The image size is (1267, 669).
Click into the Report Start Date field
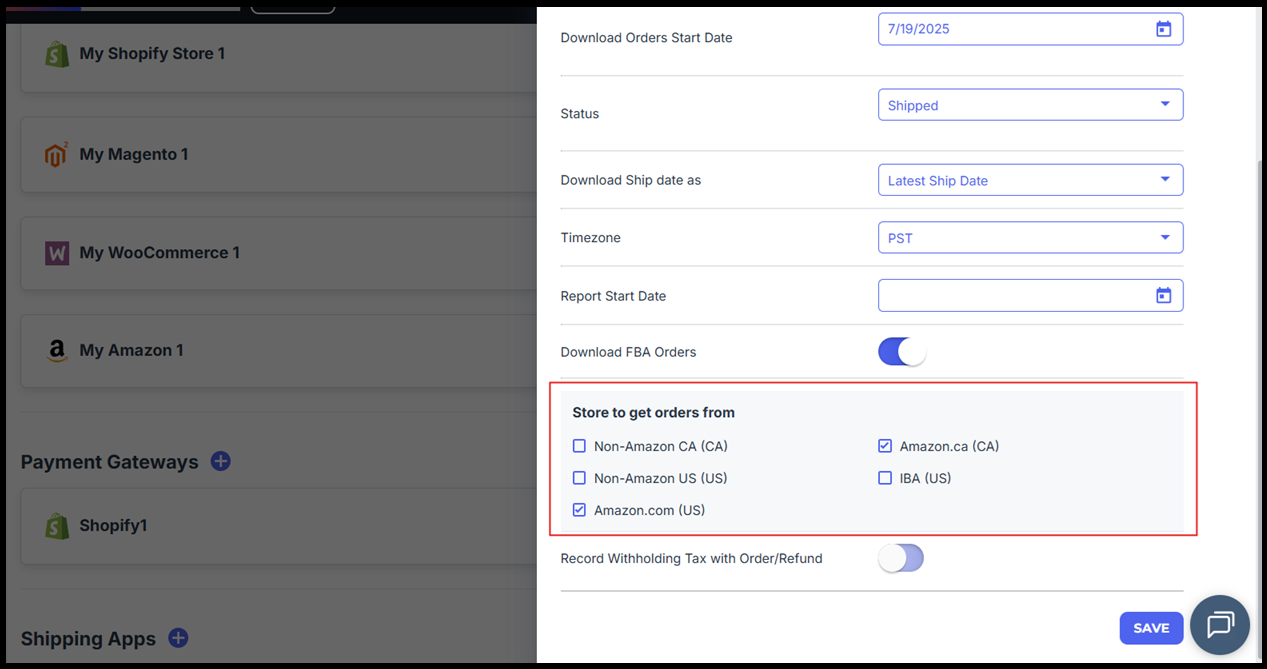coord(1010,295)
